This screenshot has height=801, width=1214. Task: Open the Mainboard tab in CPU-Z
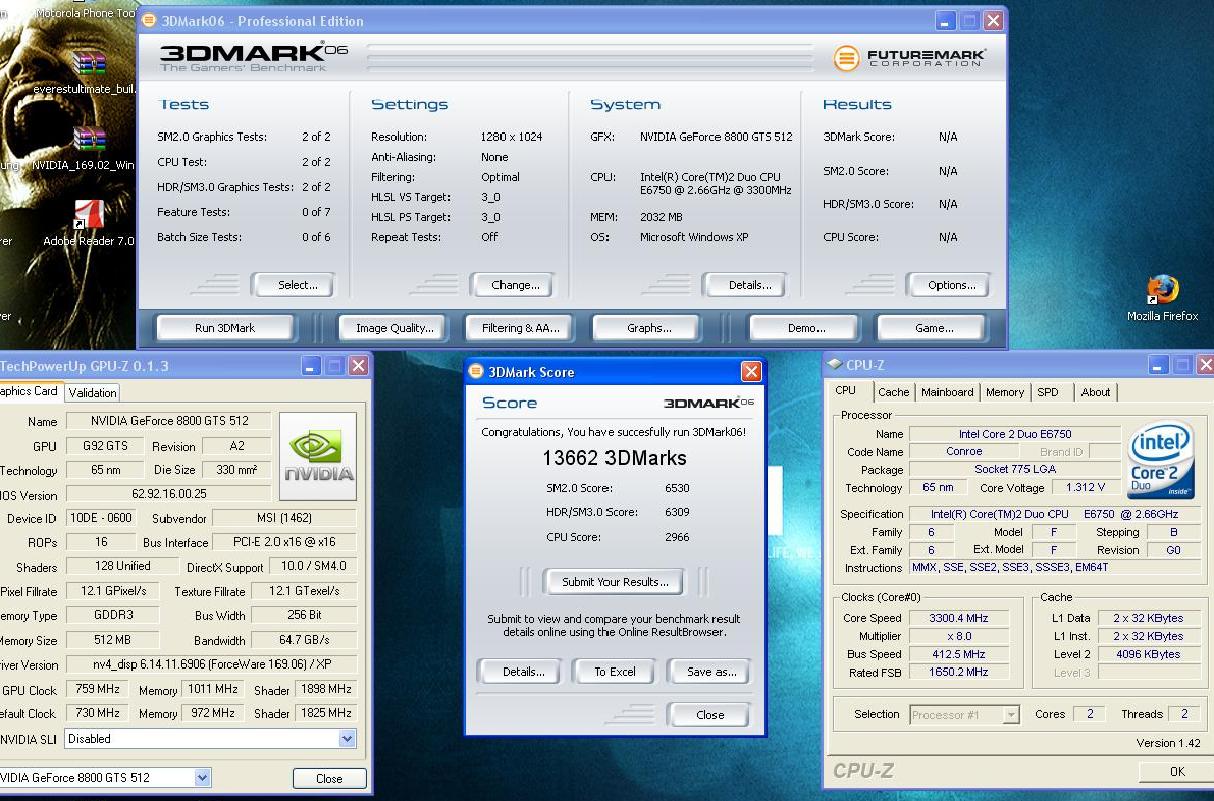click(947, 392)
